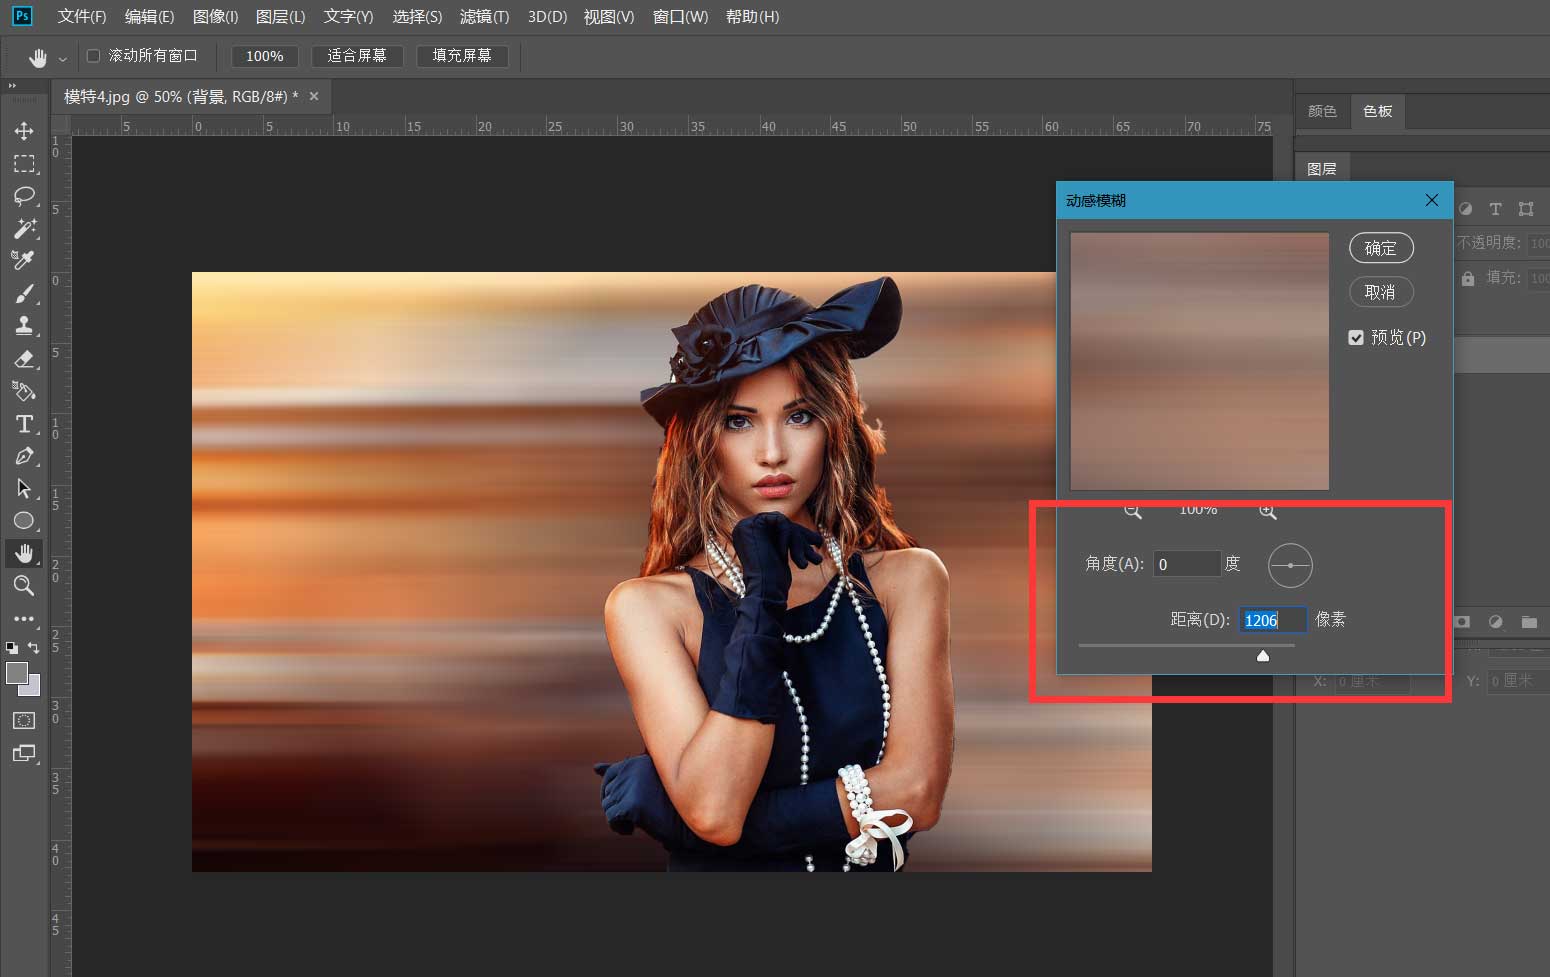Click the new group folder icon
The width and height of the screenshot is (1550, 977).
click(x=1528, y=621)
